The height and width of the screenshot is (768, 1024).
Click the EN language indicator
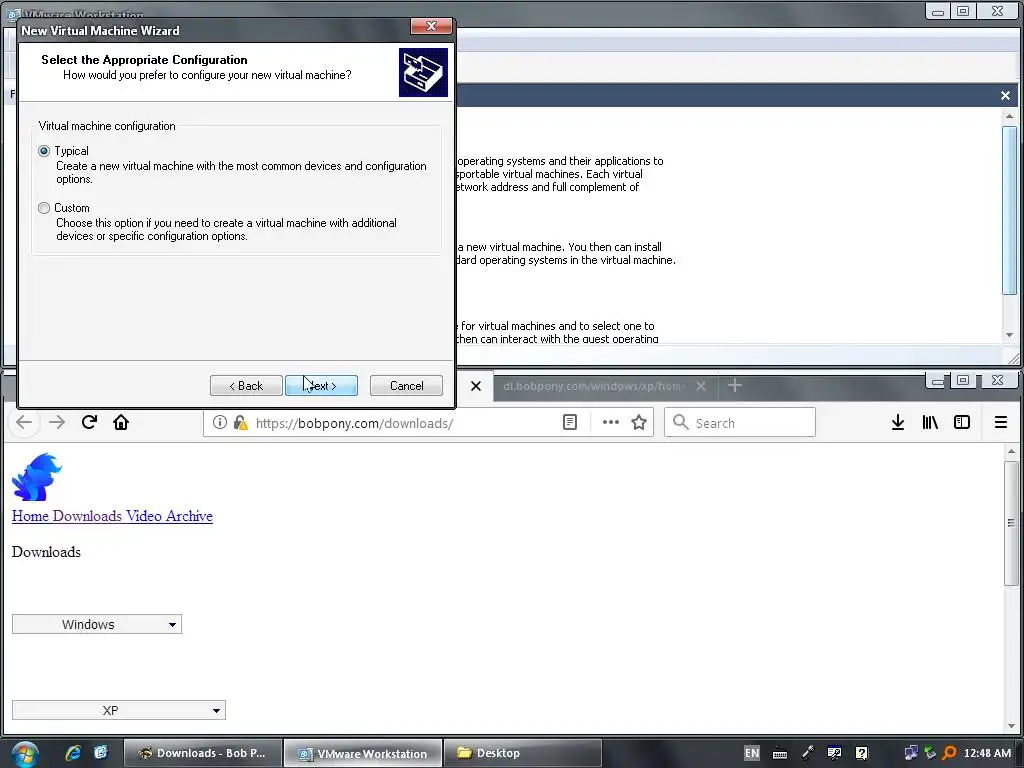click(x=752, y=753)
